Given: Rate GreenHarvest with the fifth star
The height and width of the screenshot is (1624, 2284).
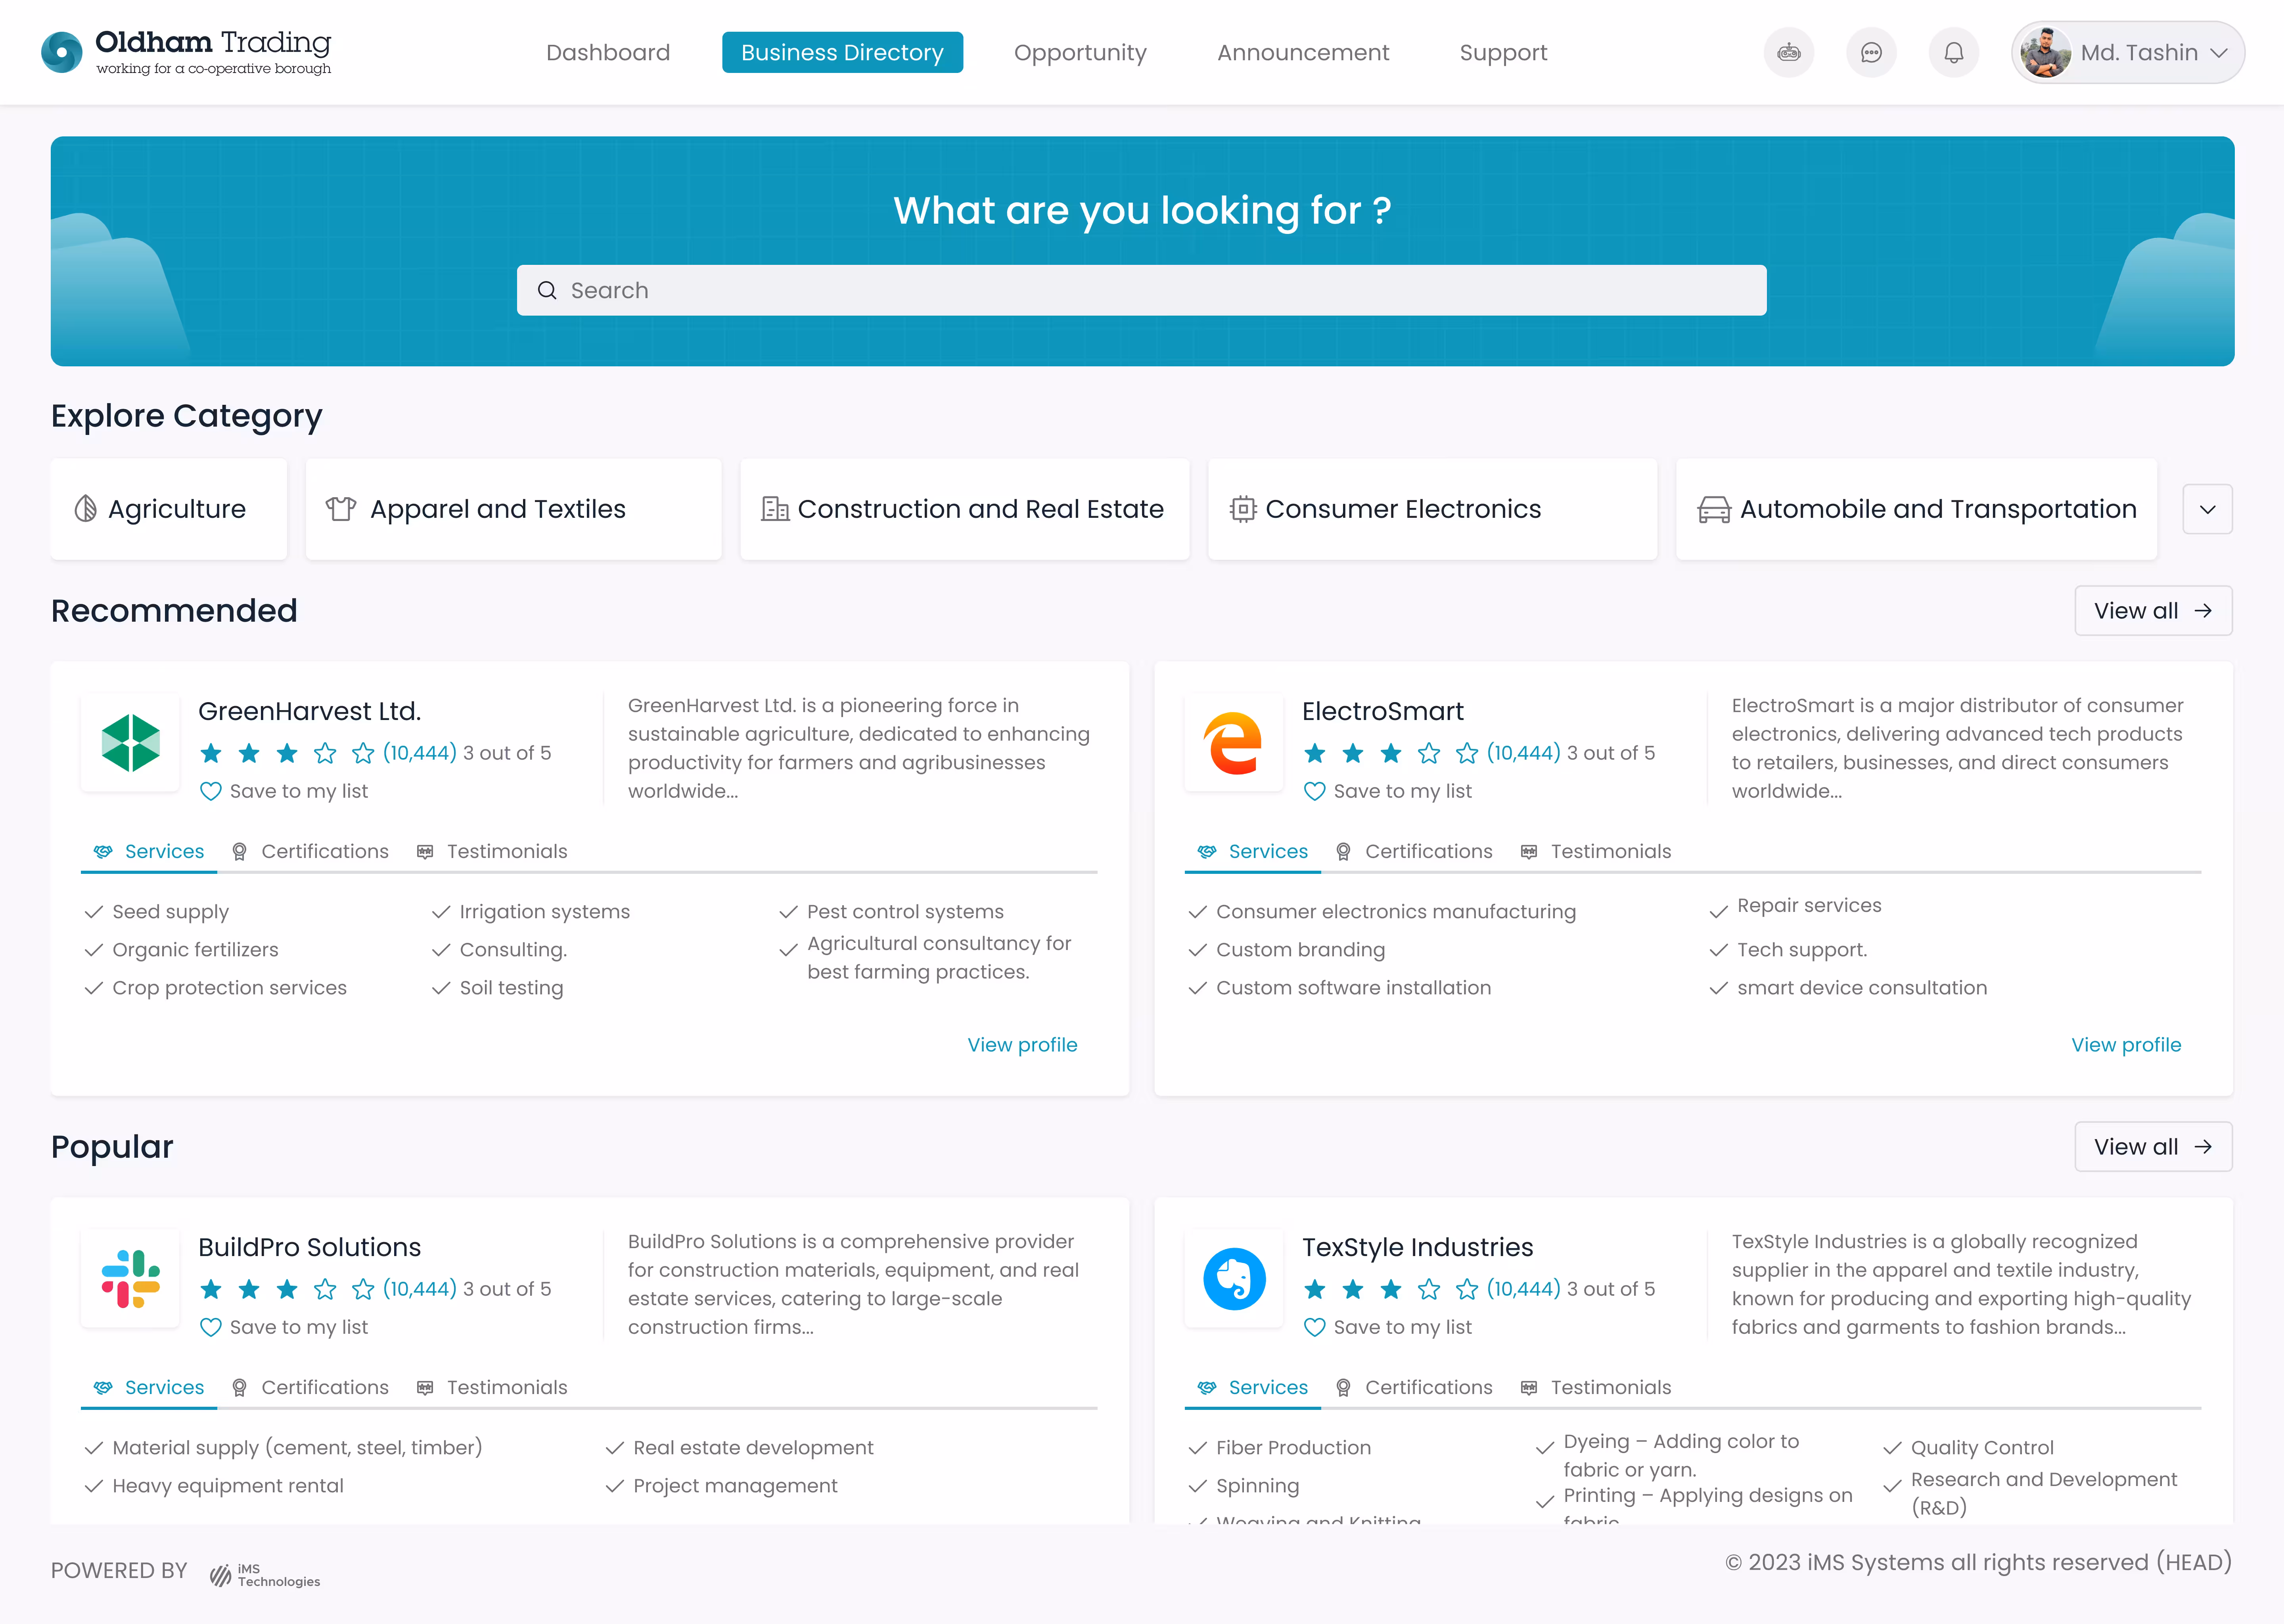Looking at the screenshot, I should coord(363,753).
